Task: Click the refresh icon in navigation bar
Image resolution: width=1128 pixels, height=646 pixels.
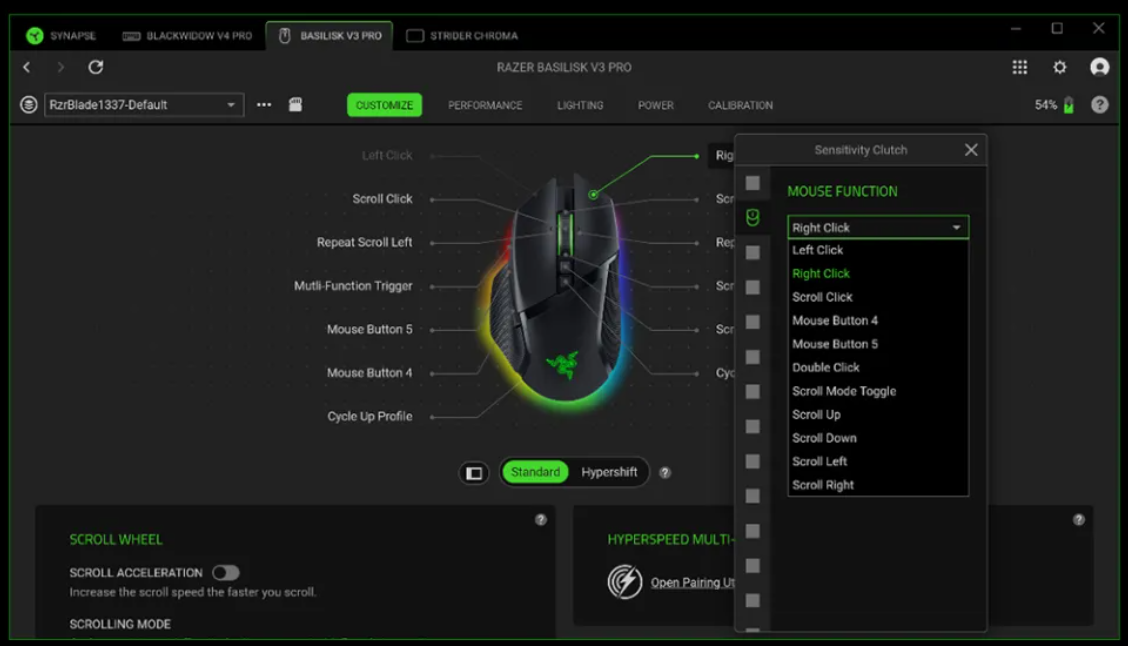Action: pyautogui.click(x=96, y=67)
